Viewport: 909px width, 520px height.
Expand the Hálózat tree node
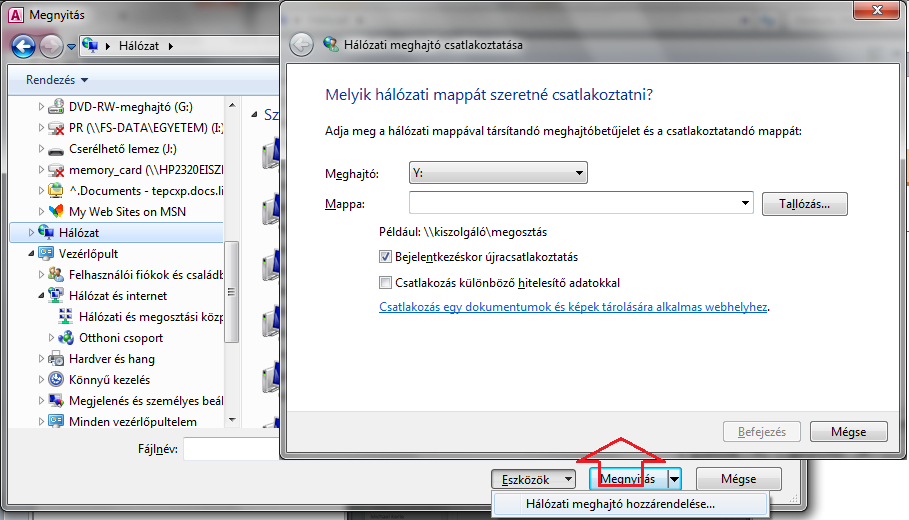[31, 232]
